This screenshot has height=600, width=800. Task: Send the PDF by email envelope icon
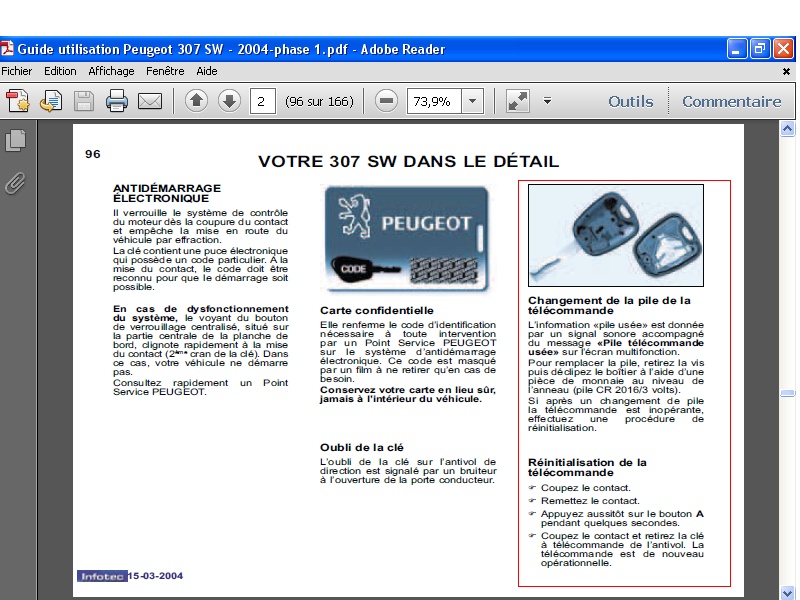pos(150,101)
